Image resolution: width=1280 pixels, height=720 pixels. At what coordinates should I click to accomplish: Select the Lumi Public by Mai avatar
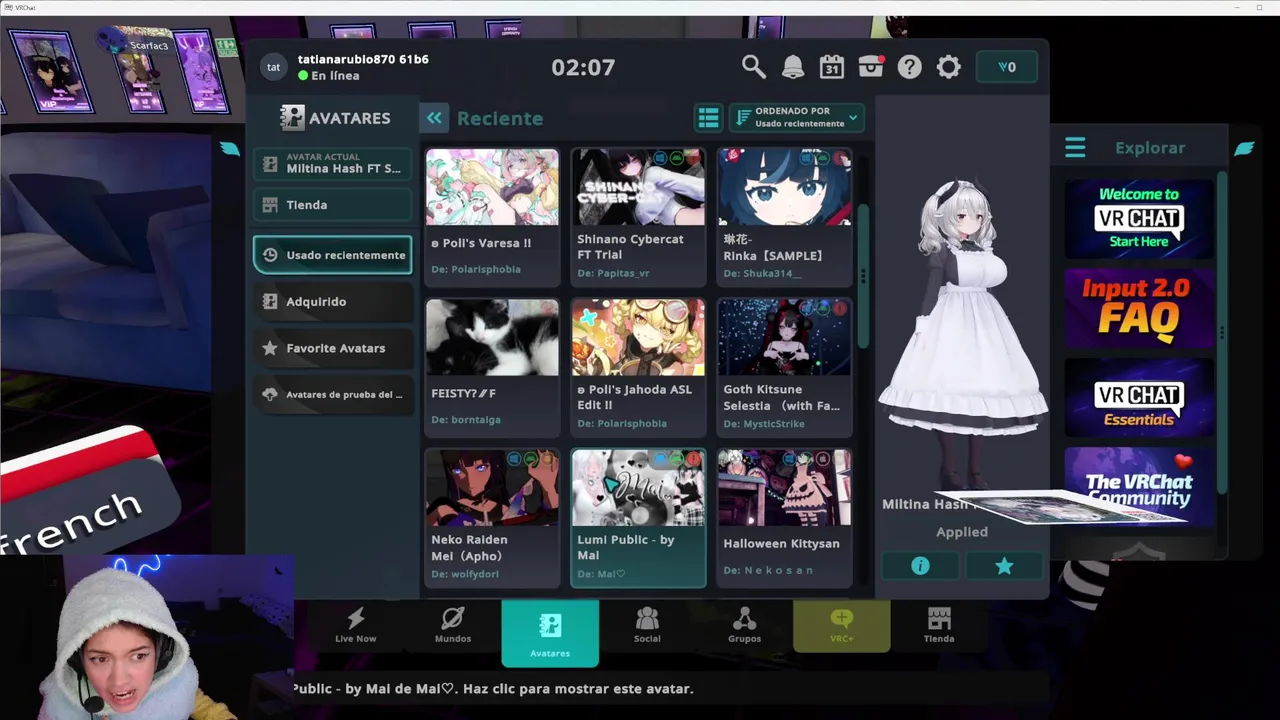(x=638, y=517)
